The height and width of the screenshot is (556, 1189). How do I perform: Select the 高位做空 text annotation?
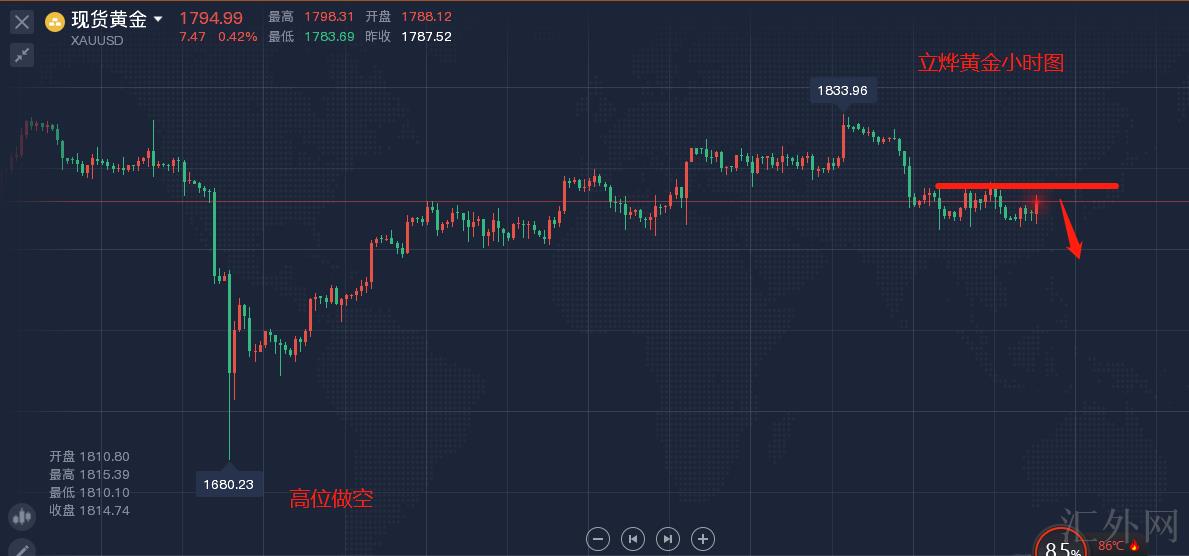tap(331, 498)
